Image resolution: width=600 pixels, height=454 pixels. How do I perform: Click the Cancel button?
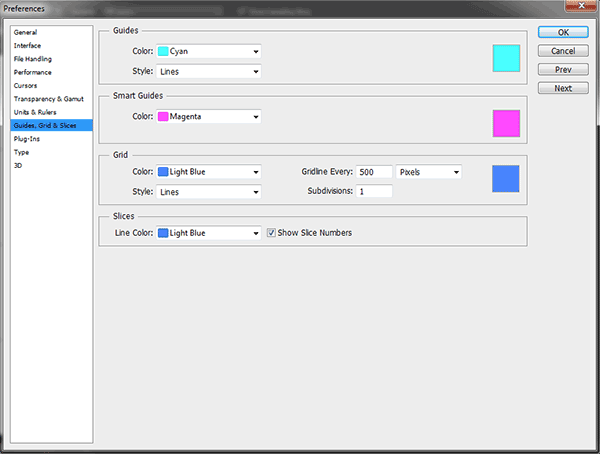click(x=563, y=51)
